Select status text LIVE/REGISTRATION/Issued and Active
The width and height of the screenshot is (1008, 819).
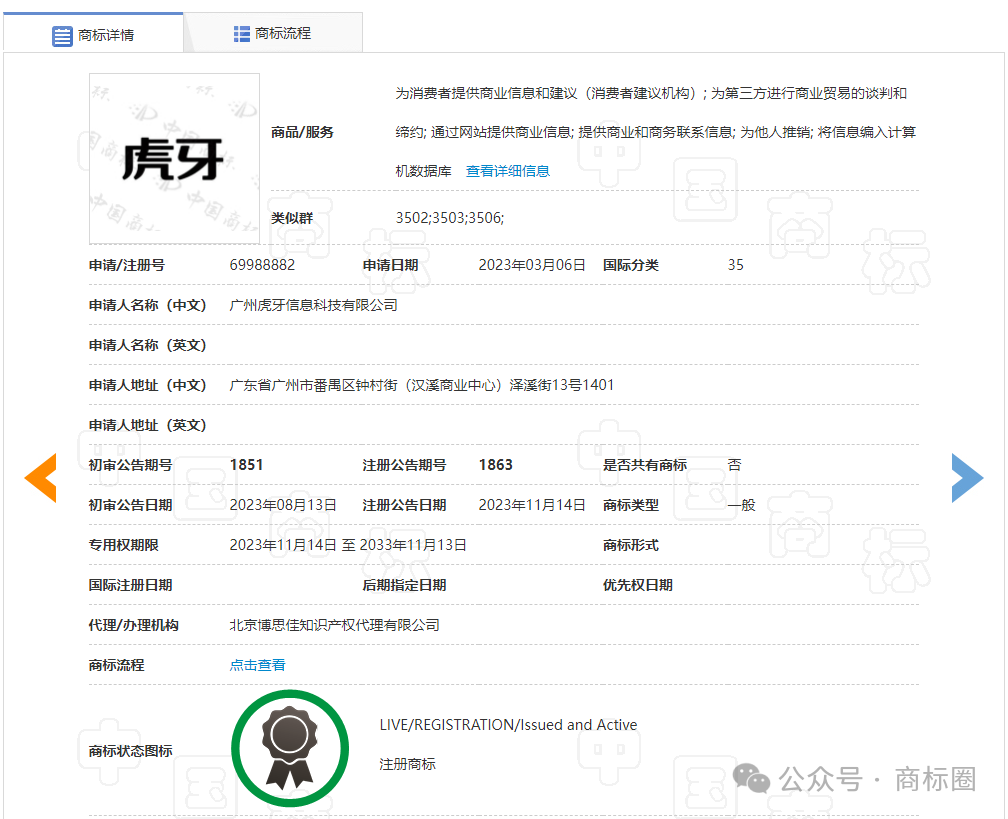click(508, 725)
